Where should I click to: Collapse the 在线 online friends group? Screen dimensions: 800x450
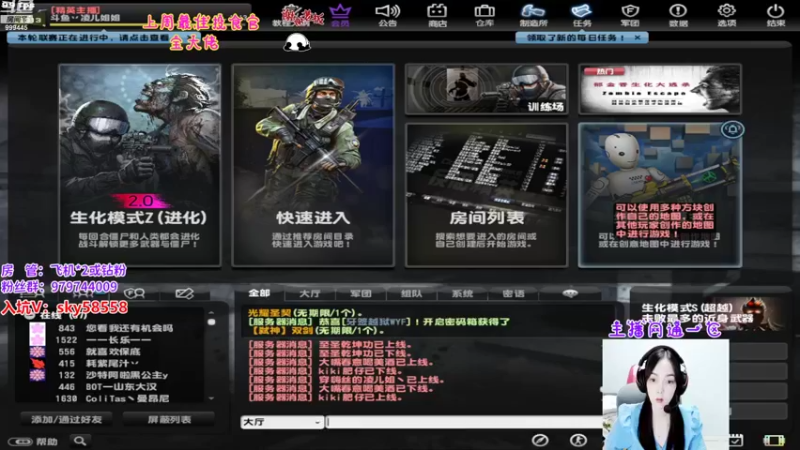[x=30, y=315]
